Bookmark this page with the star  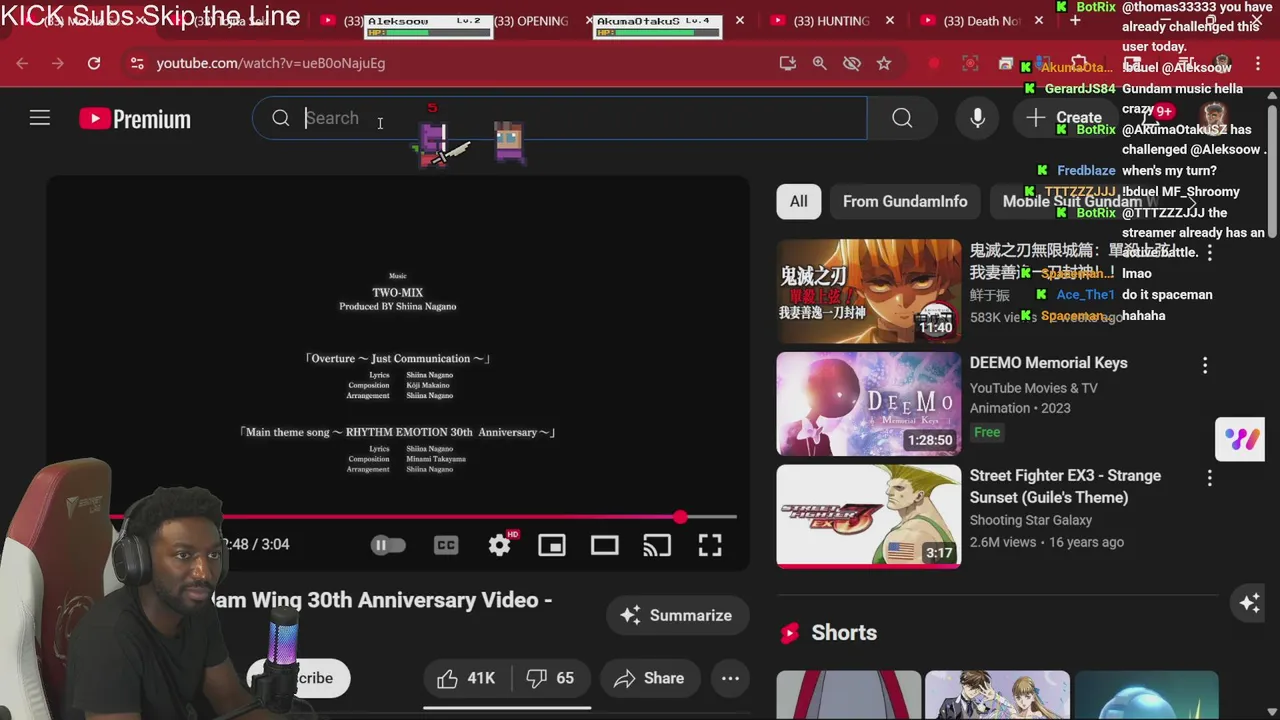(x=884, y=63)
